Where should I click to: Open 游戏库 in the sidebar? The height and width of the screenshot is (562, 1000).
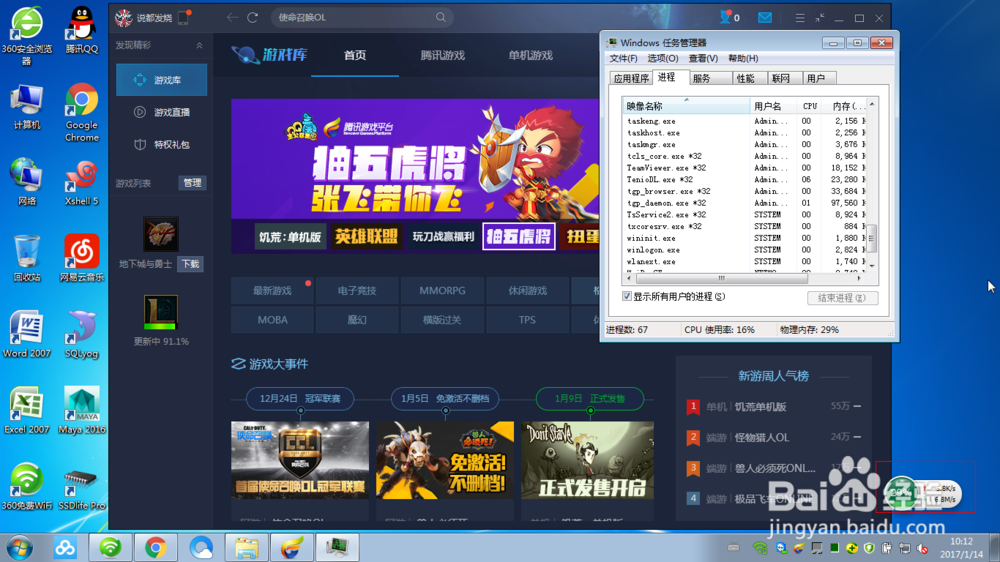[x=161, y=80]
